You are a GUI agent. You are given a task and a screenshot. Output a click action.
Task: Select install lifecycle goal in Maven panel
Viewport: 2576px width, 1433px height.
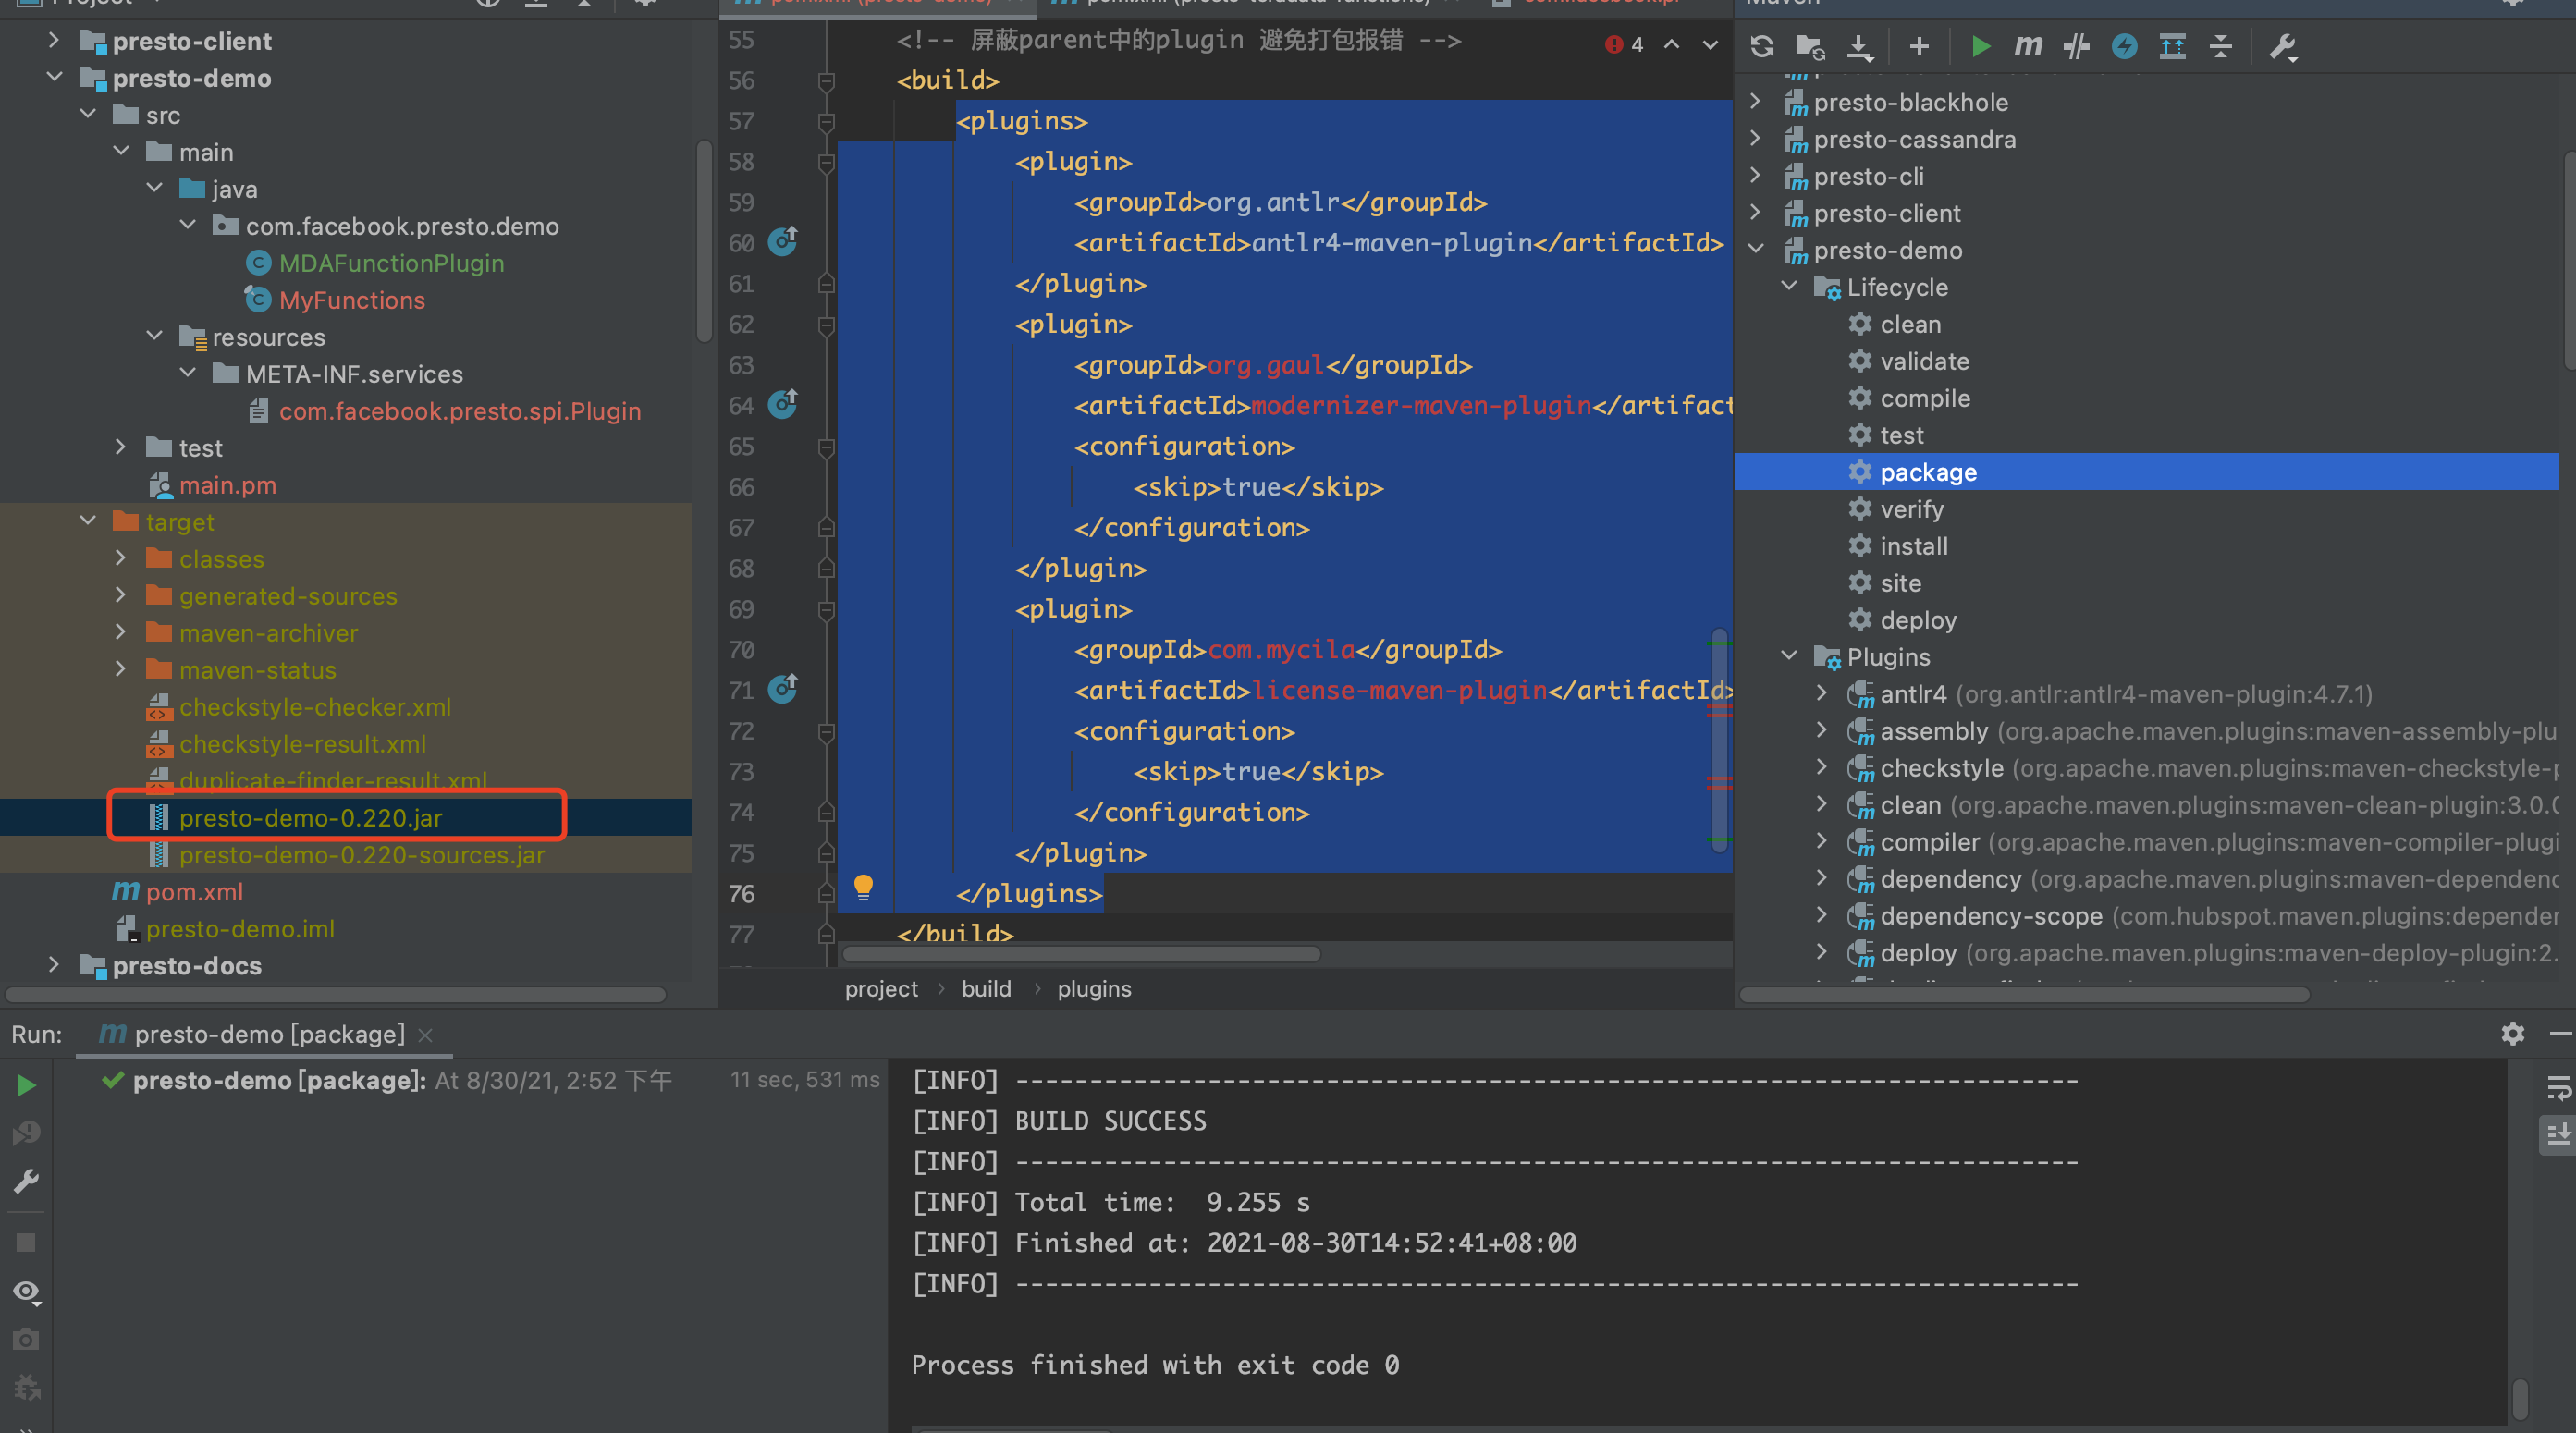[1913, 546]
